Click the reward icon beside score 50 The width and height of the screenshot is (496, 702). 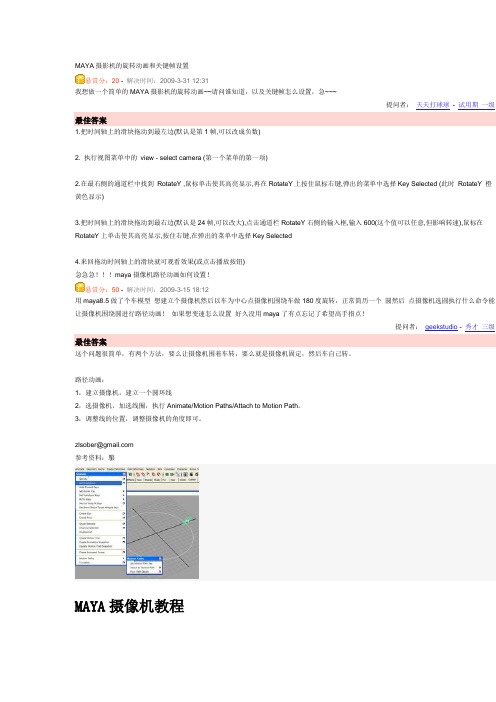pos(80,287)
